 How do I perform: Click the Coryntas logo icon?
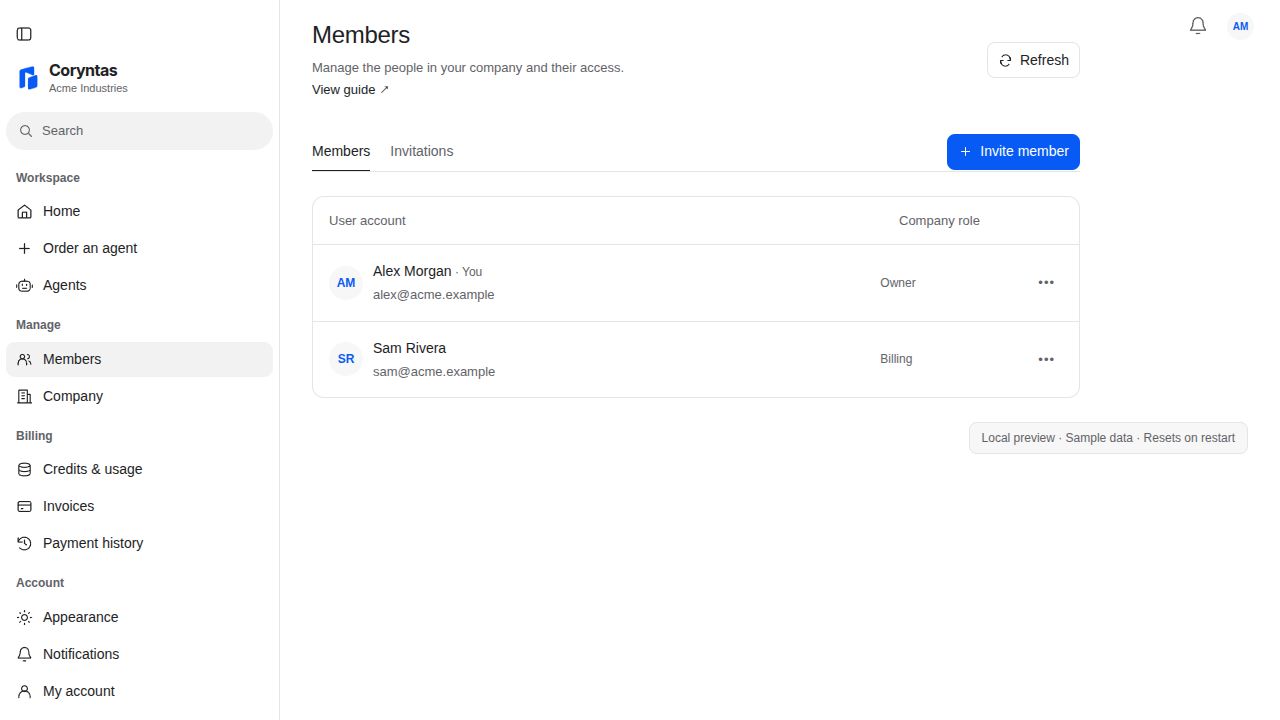click(x=28, y=77)
